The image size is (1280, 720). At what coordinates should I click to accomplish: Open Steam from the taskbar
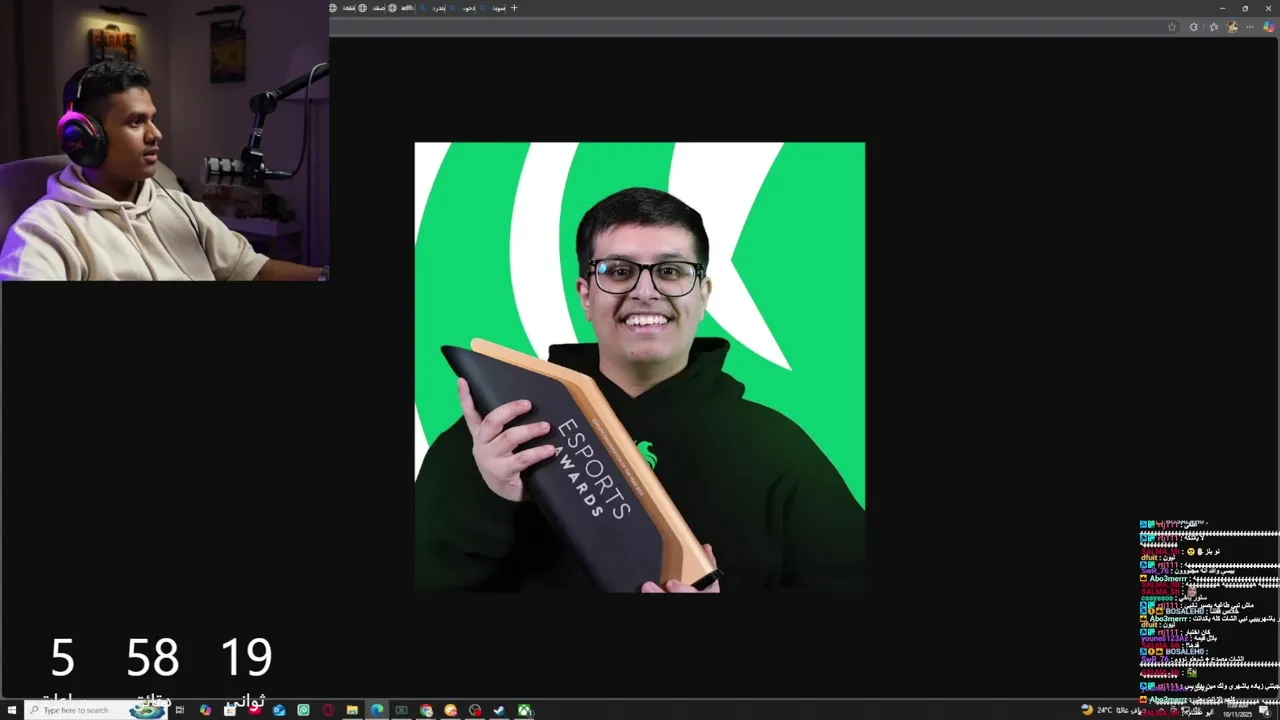[499, 710]
